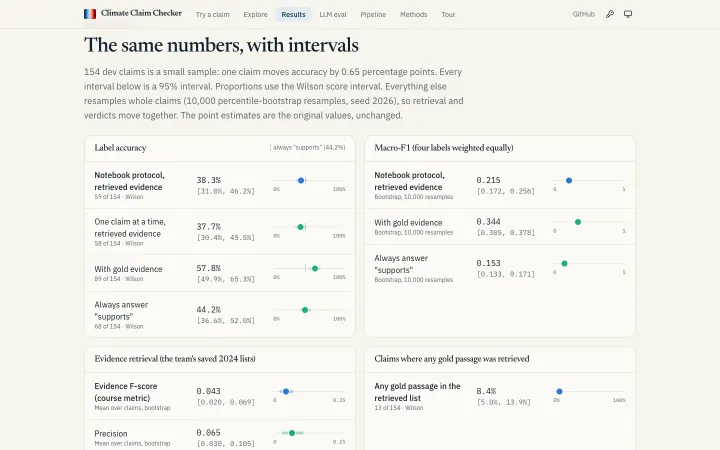Click the always "supports" (44.2%) legend
720x450 pixels.
pos(308,148)
